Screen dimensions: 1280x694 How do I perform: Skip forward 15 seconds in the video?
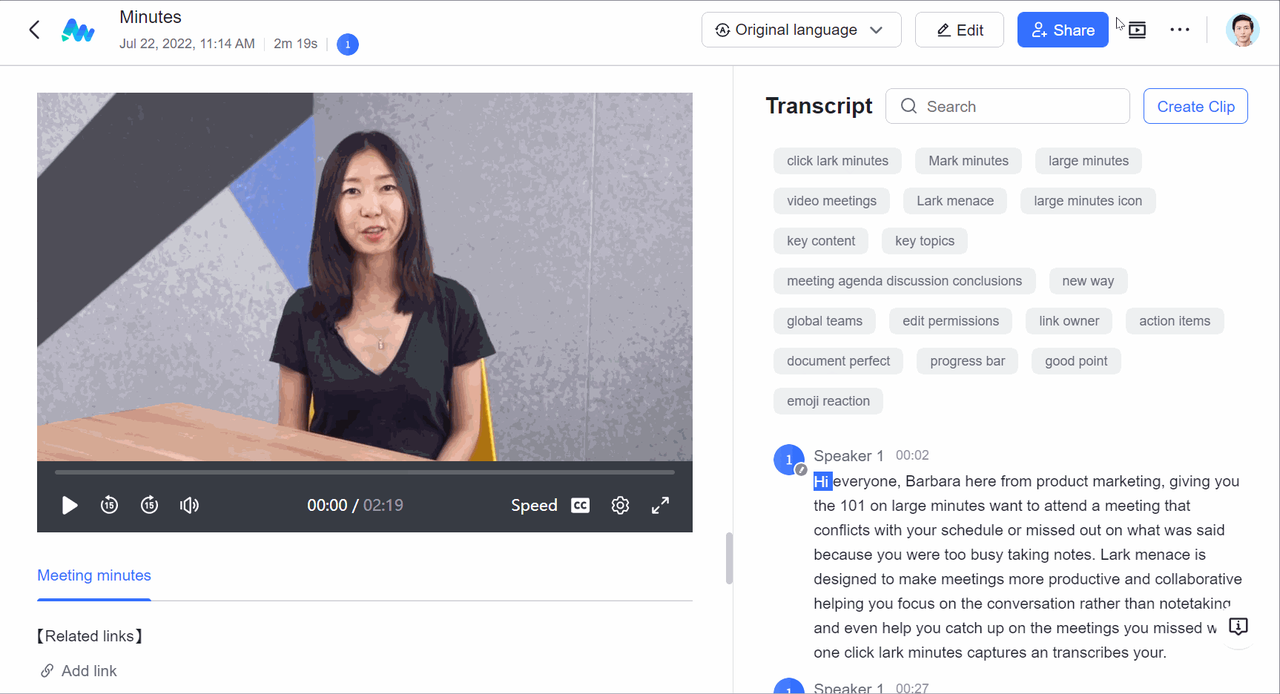tap(149, 505)
